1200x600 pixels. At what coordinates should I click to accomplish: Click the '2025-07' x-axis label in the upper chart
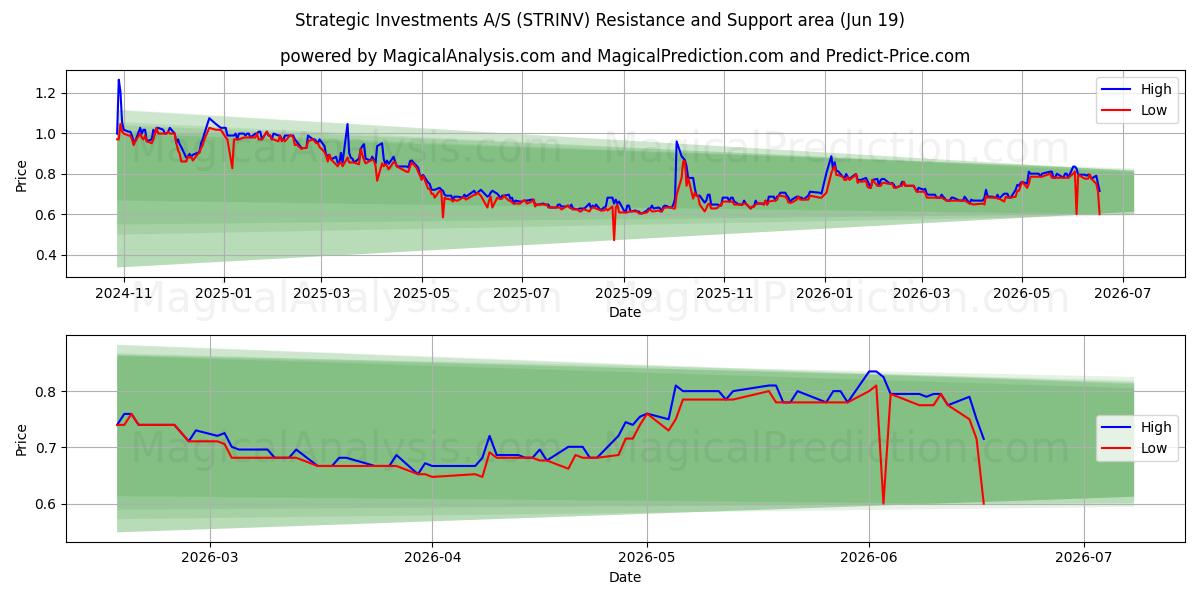(x=522, y=295)
